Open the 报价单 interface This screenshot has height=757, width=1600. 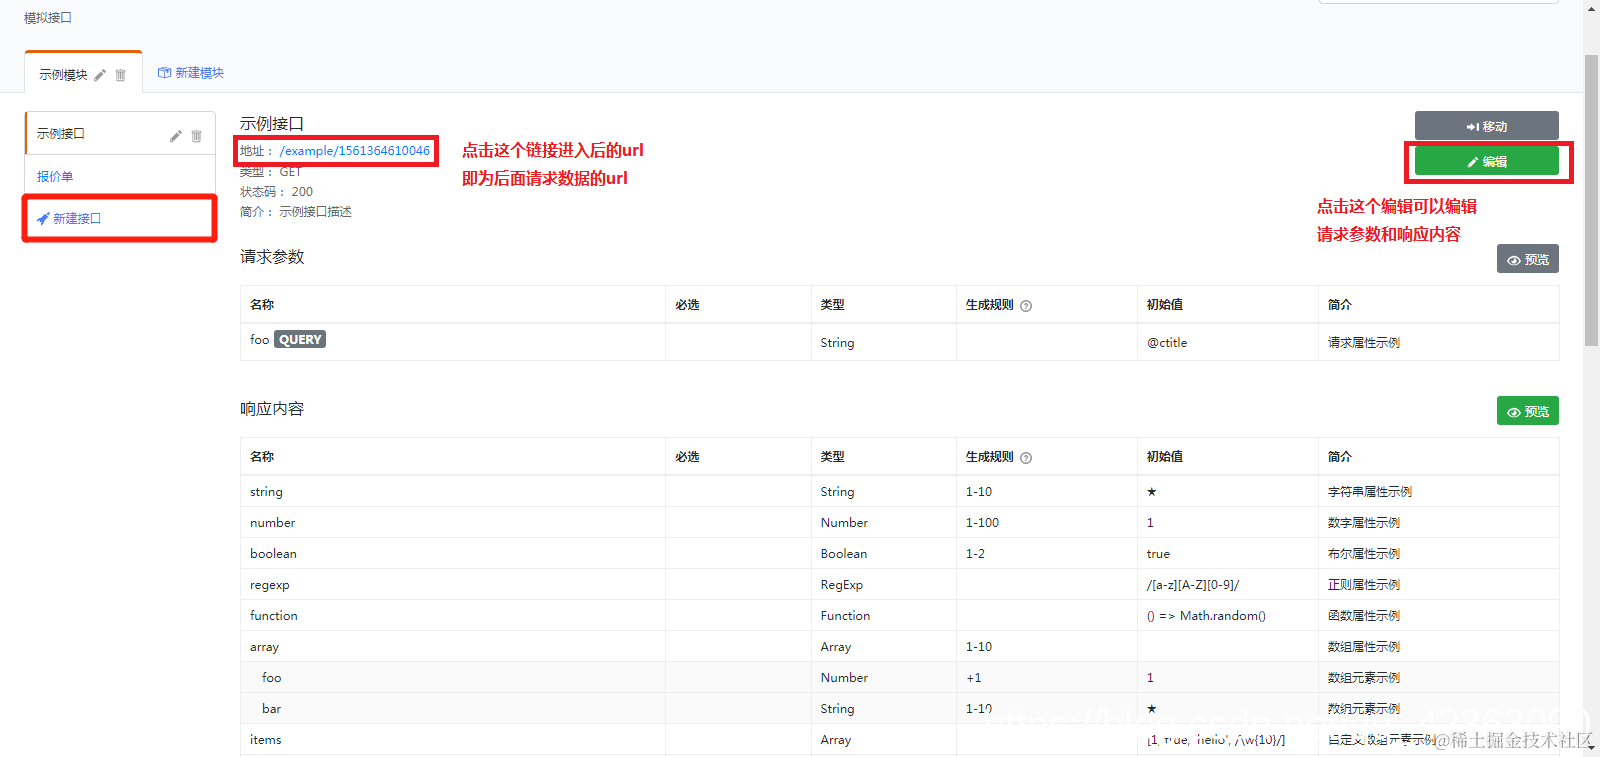tap(55, 176)
